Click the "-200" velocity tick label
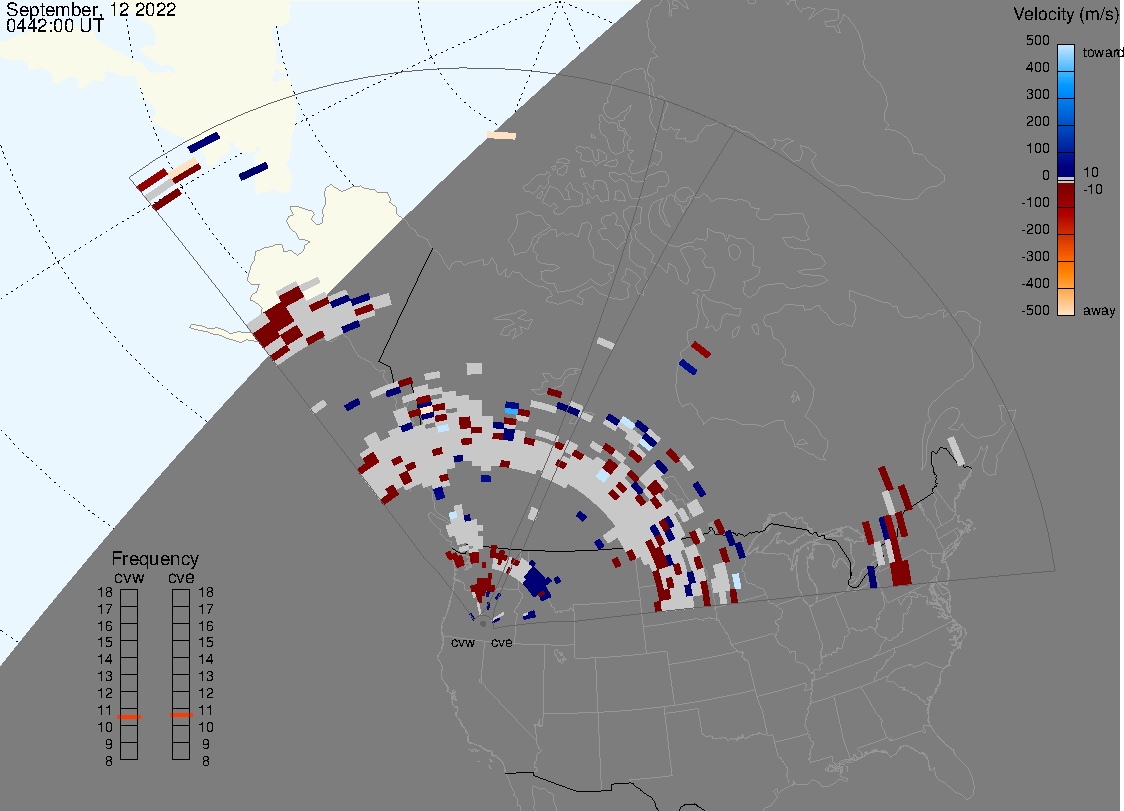Screen dimensions: 1124x811 click(x=1035, y=229)
